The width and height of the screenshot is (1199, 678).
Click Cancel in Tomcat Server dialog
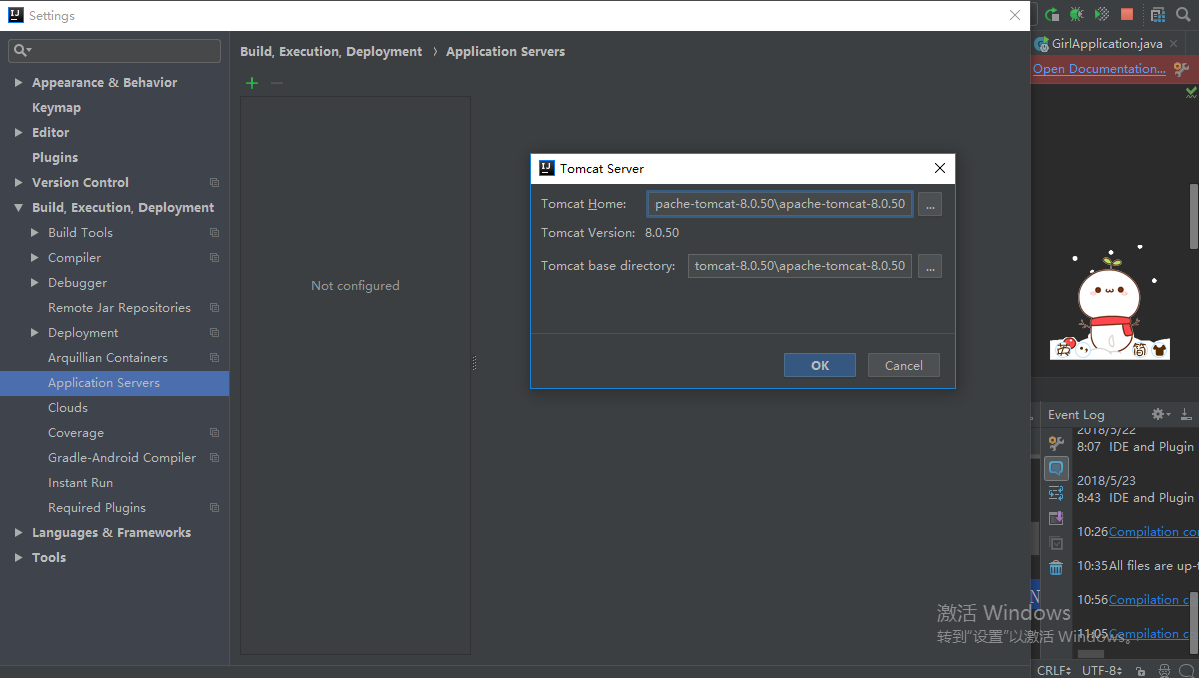click(x=904, y=365)
